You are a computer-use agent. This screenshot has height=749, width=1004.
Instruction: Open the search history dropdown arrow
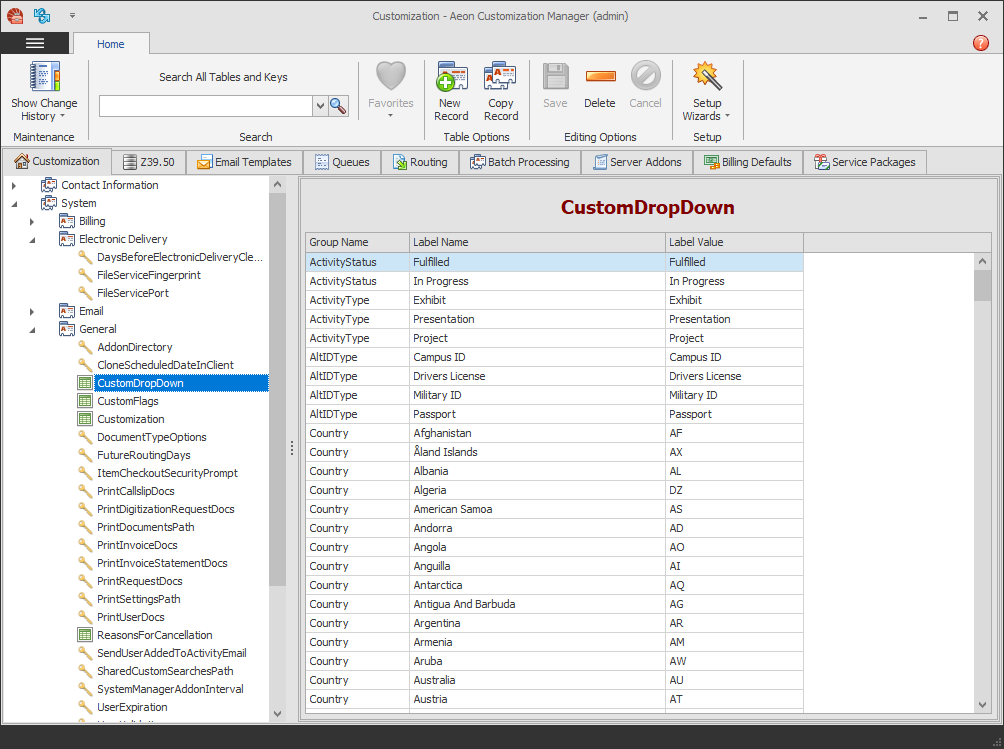click(320, 105)
